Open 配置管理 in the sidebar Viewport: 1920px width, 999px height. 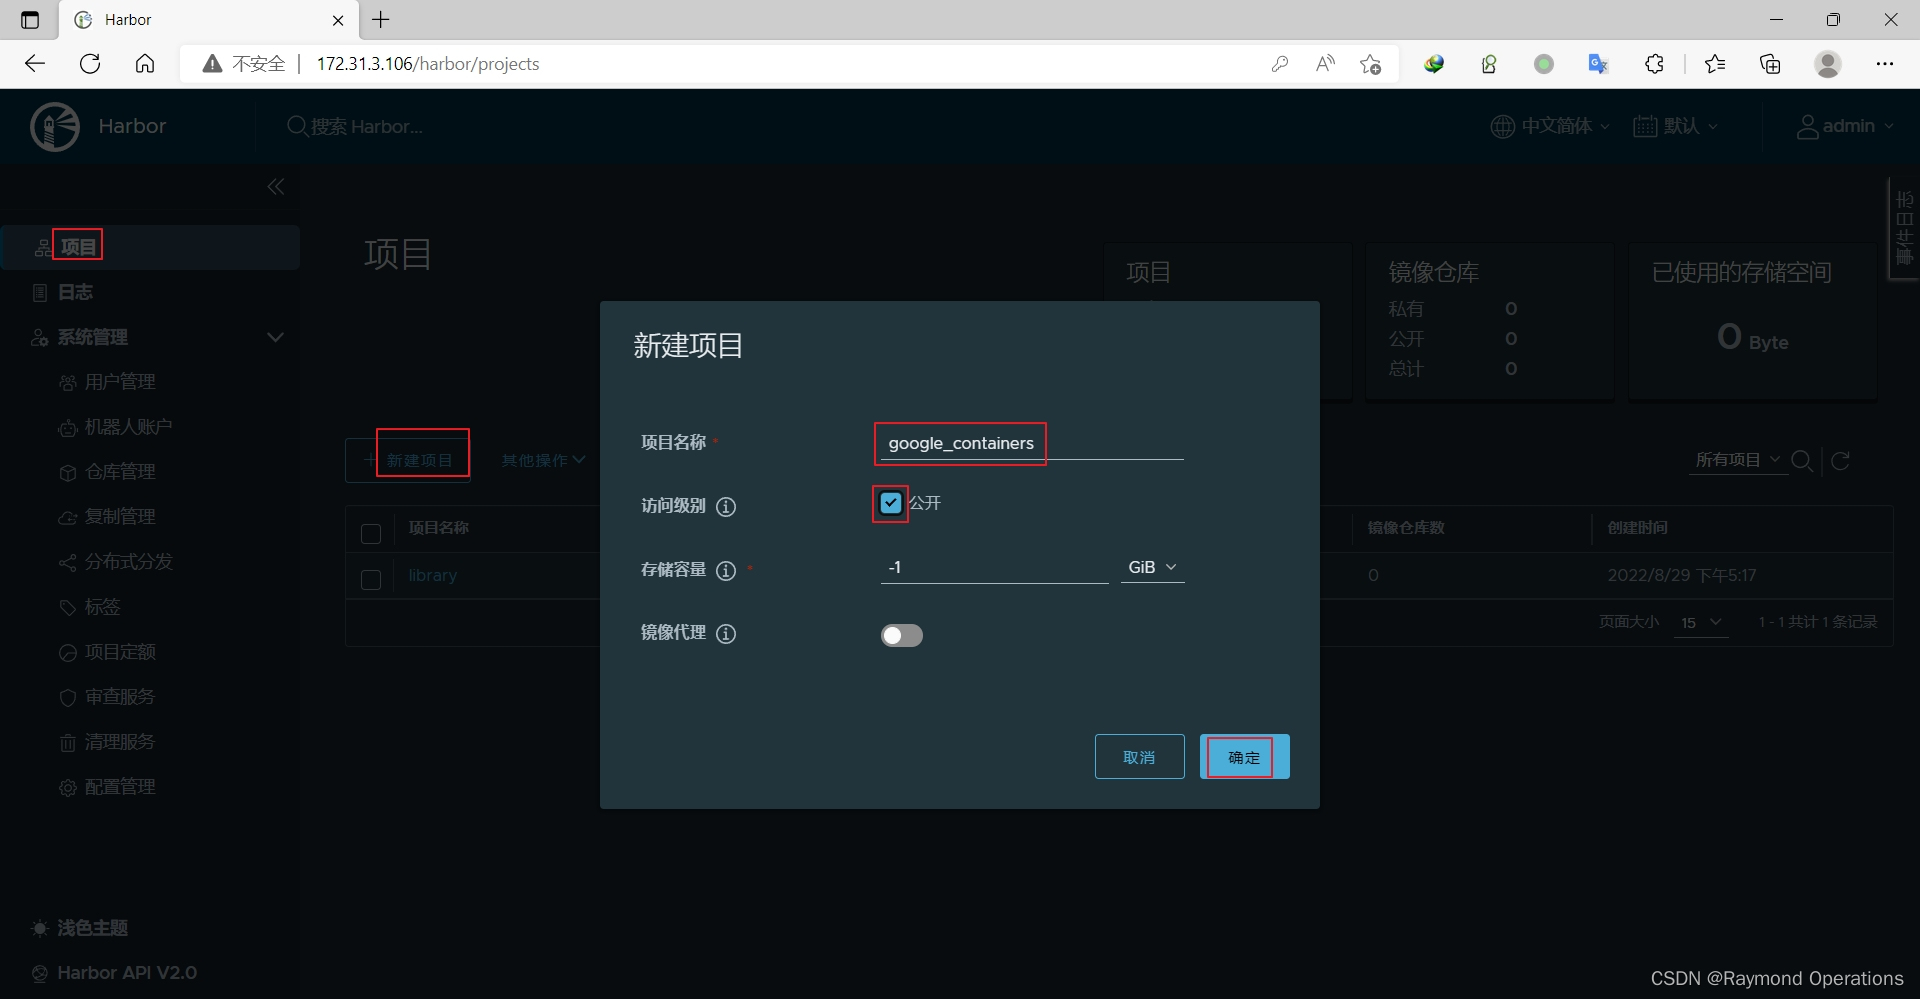(108, 787)
